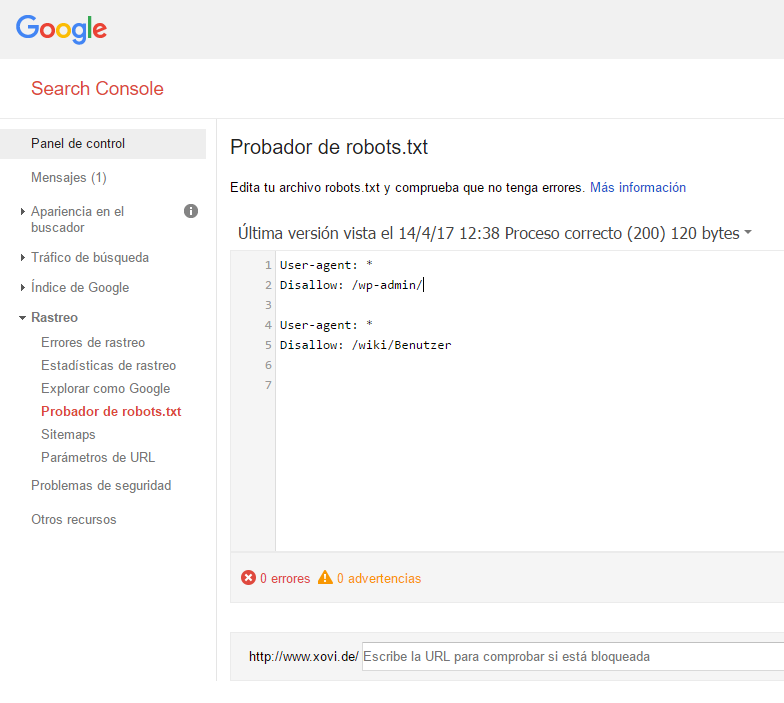Open Explorar como Google
This screenshot has width=784, height=703.
[x=106, y=388]
